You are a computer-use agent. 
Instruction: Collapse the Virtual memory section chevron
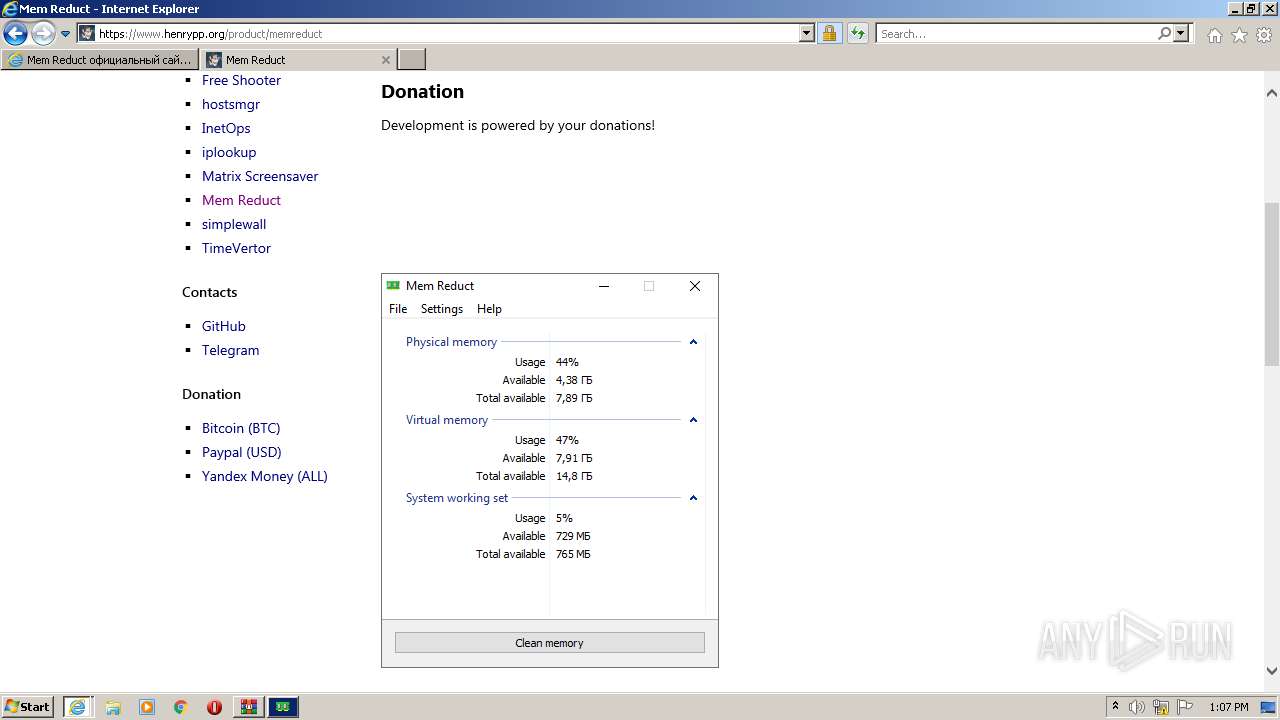(693, 420)
